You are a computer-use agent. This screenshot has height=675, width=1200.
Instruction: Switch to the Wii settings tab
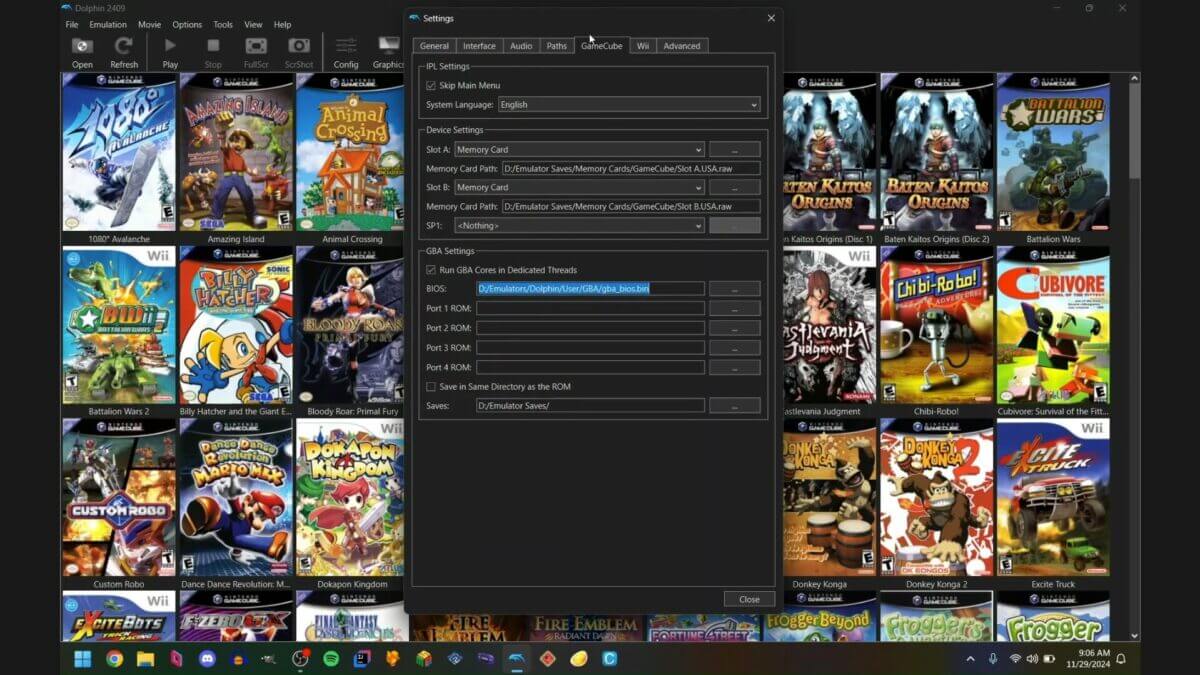pos(642,45)
